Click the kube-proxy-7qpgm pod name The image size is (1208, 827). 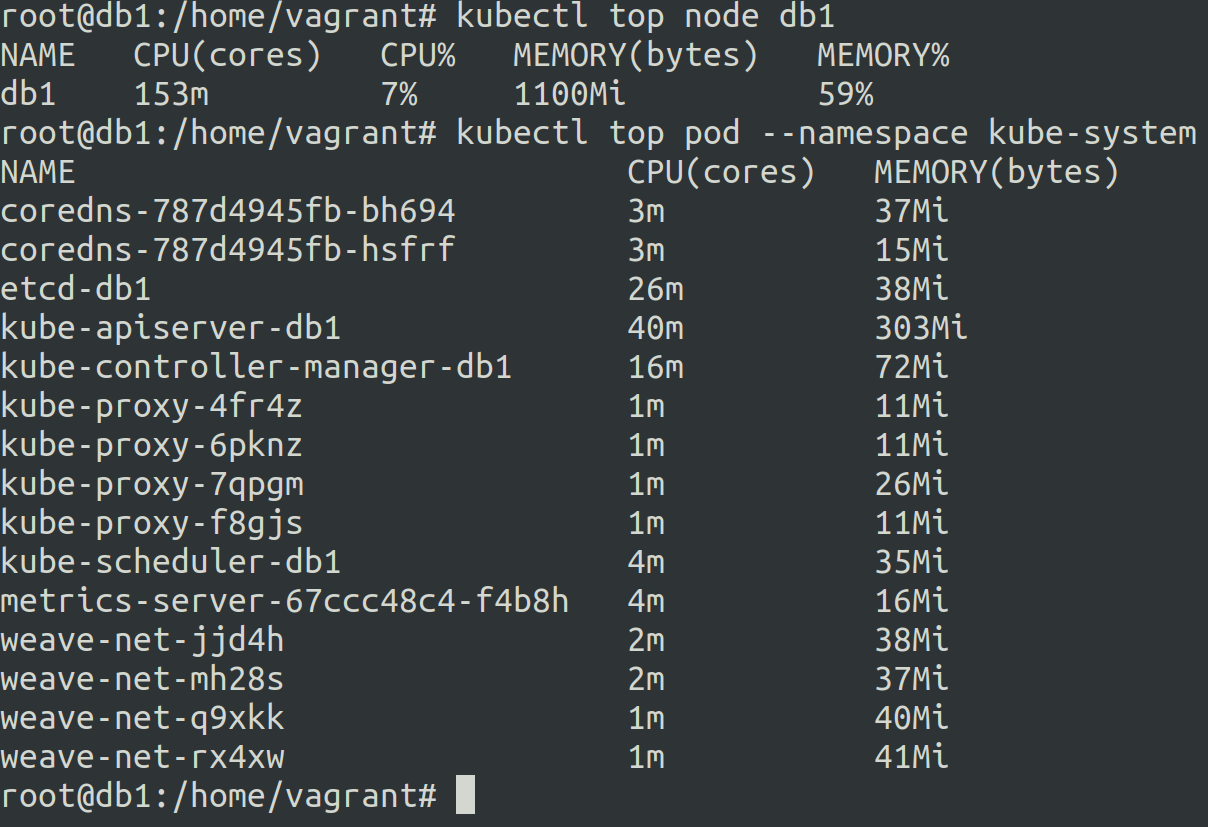click(x=152, y=484)
